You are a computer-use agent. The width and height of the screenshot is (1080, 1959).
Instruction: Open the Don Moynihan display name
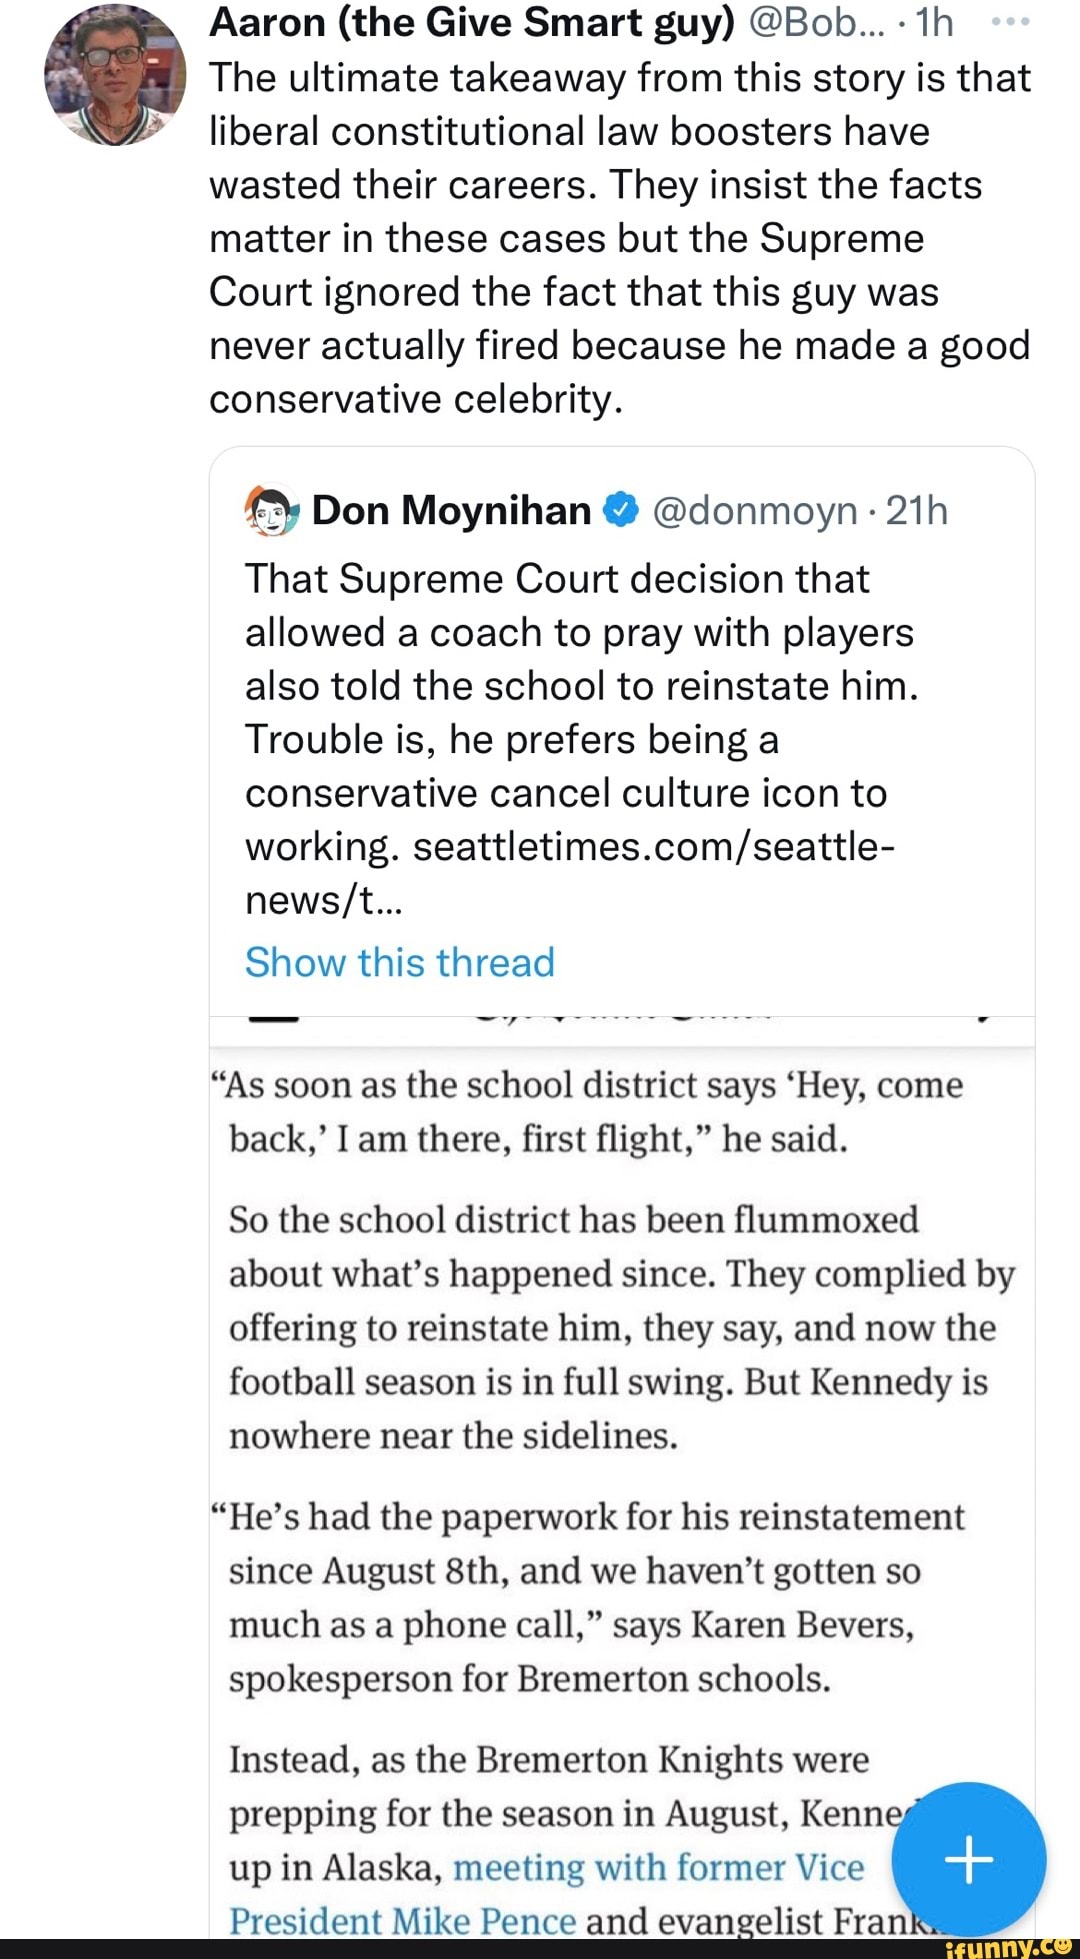(451, 511)
